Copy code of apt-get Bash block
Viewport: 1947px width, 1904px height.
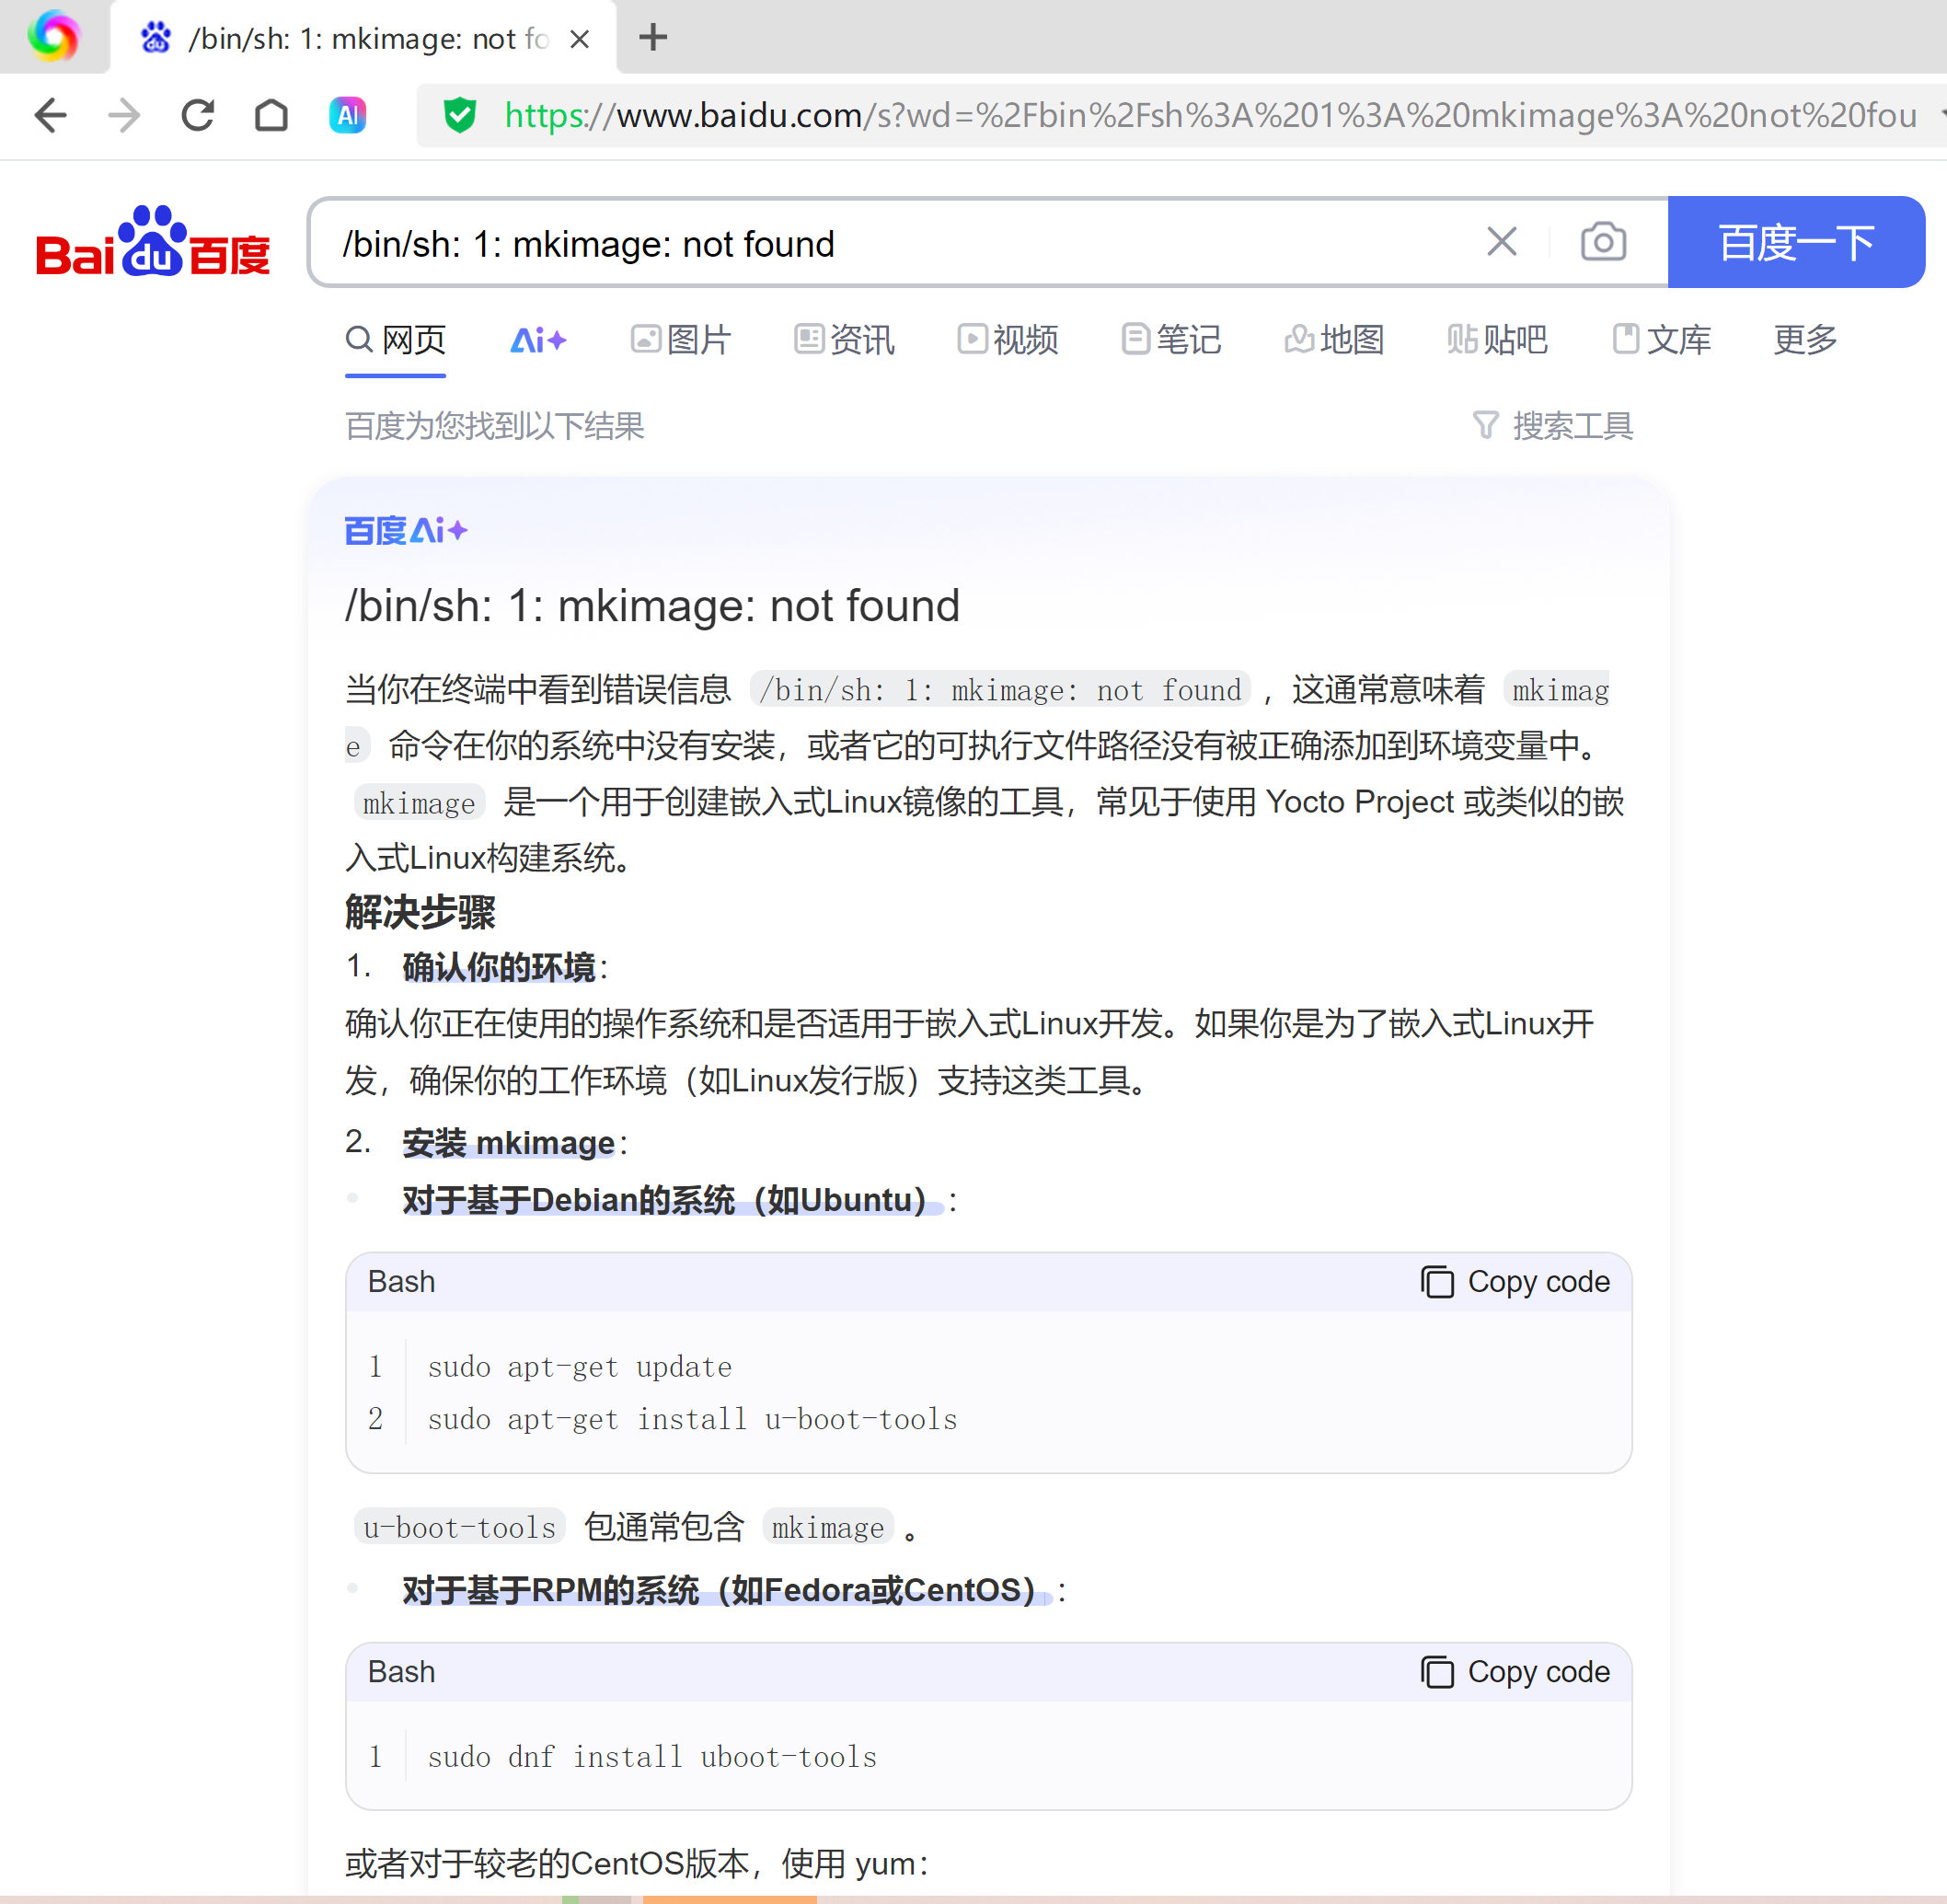(1515, 1281)
